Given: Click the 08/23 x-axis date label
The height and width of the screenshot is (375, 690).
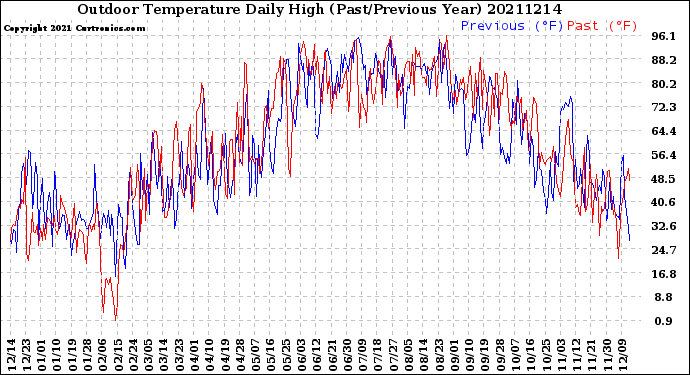Looking at the screenshot, I should [x=438, y=355].
